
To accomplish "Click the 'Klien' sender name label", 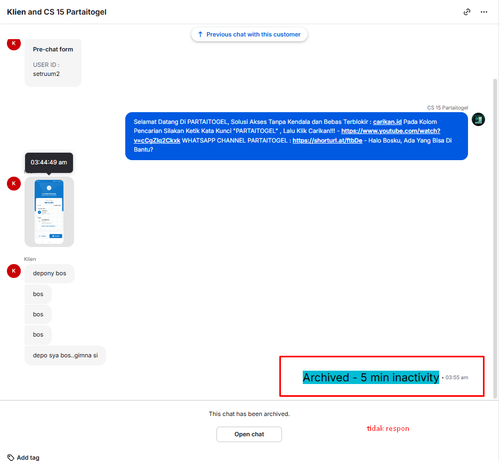I will coord(30,259).
